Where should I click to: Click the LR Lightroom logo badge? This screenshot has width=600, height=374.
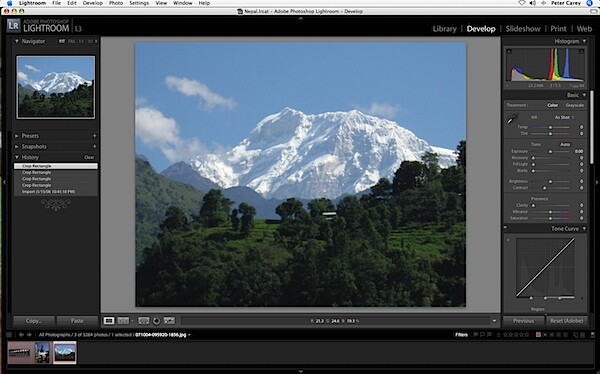click(x=13, y=26)
